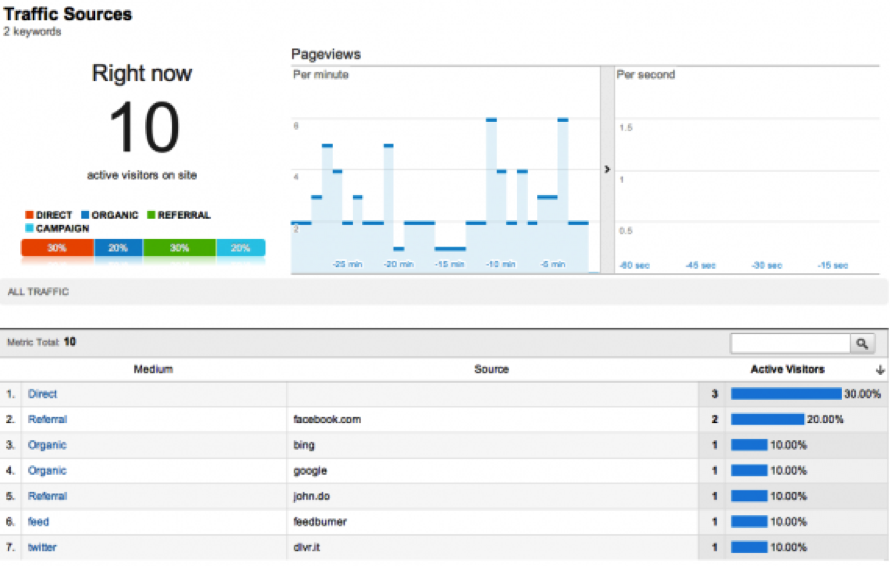Viewport: 891px width, 567px height.
Task: Click the search magnifier button
Action: [x=862, y=343]
